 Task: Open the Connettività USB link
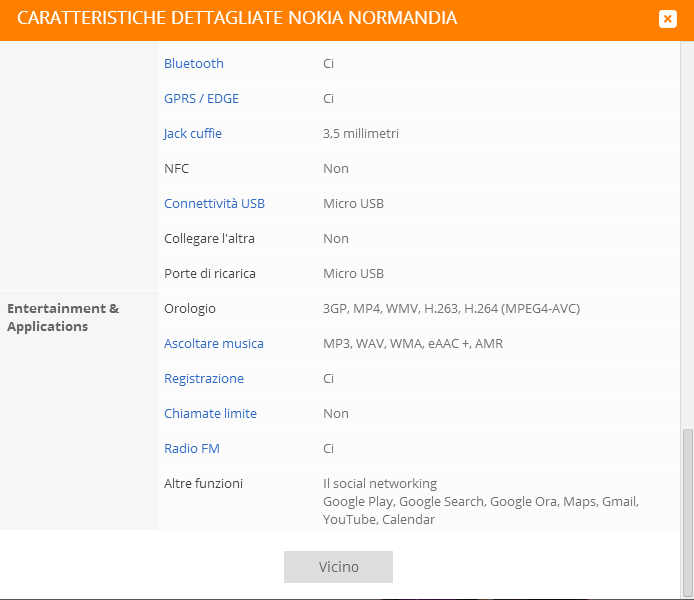(214, 204)
